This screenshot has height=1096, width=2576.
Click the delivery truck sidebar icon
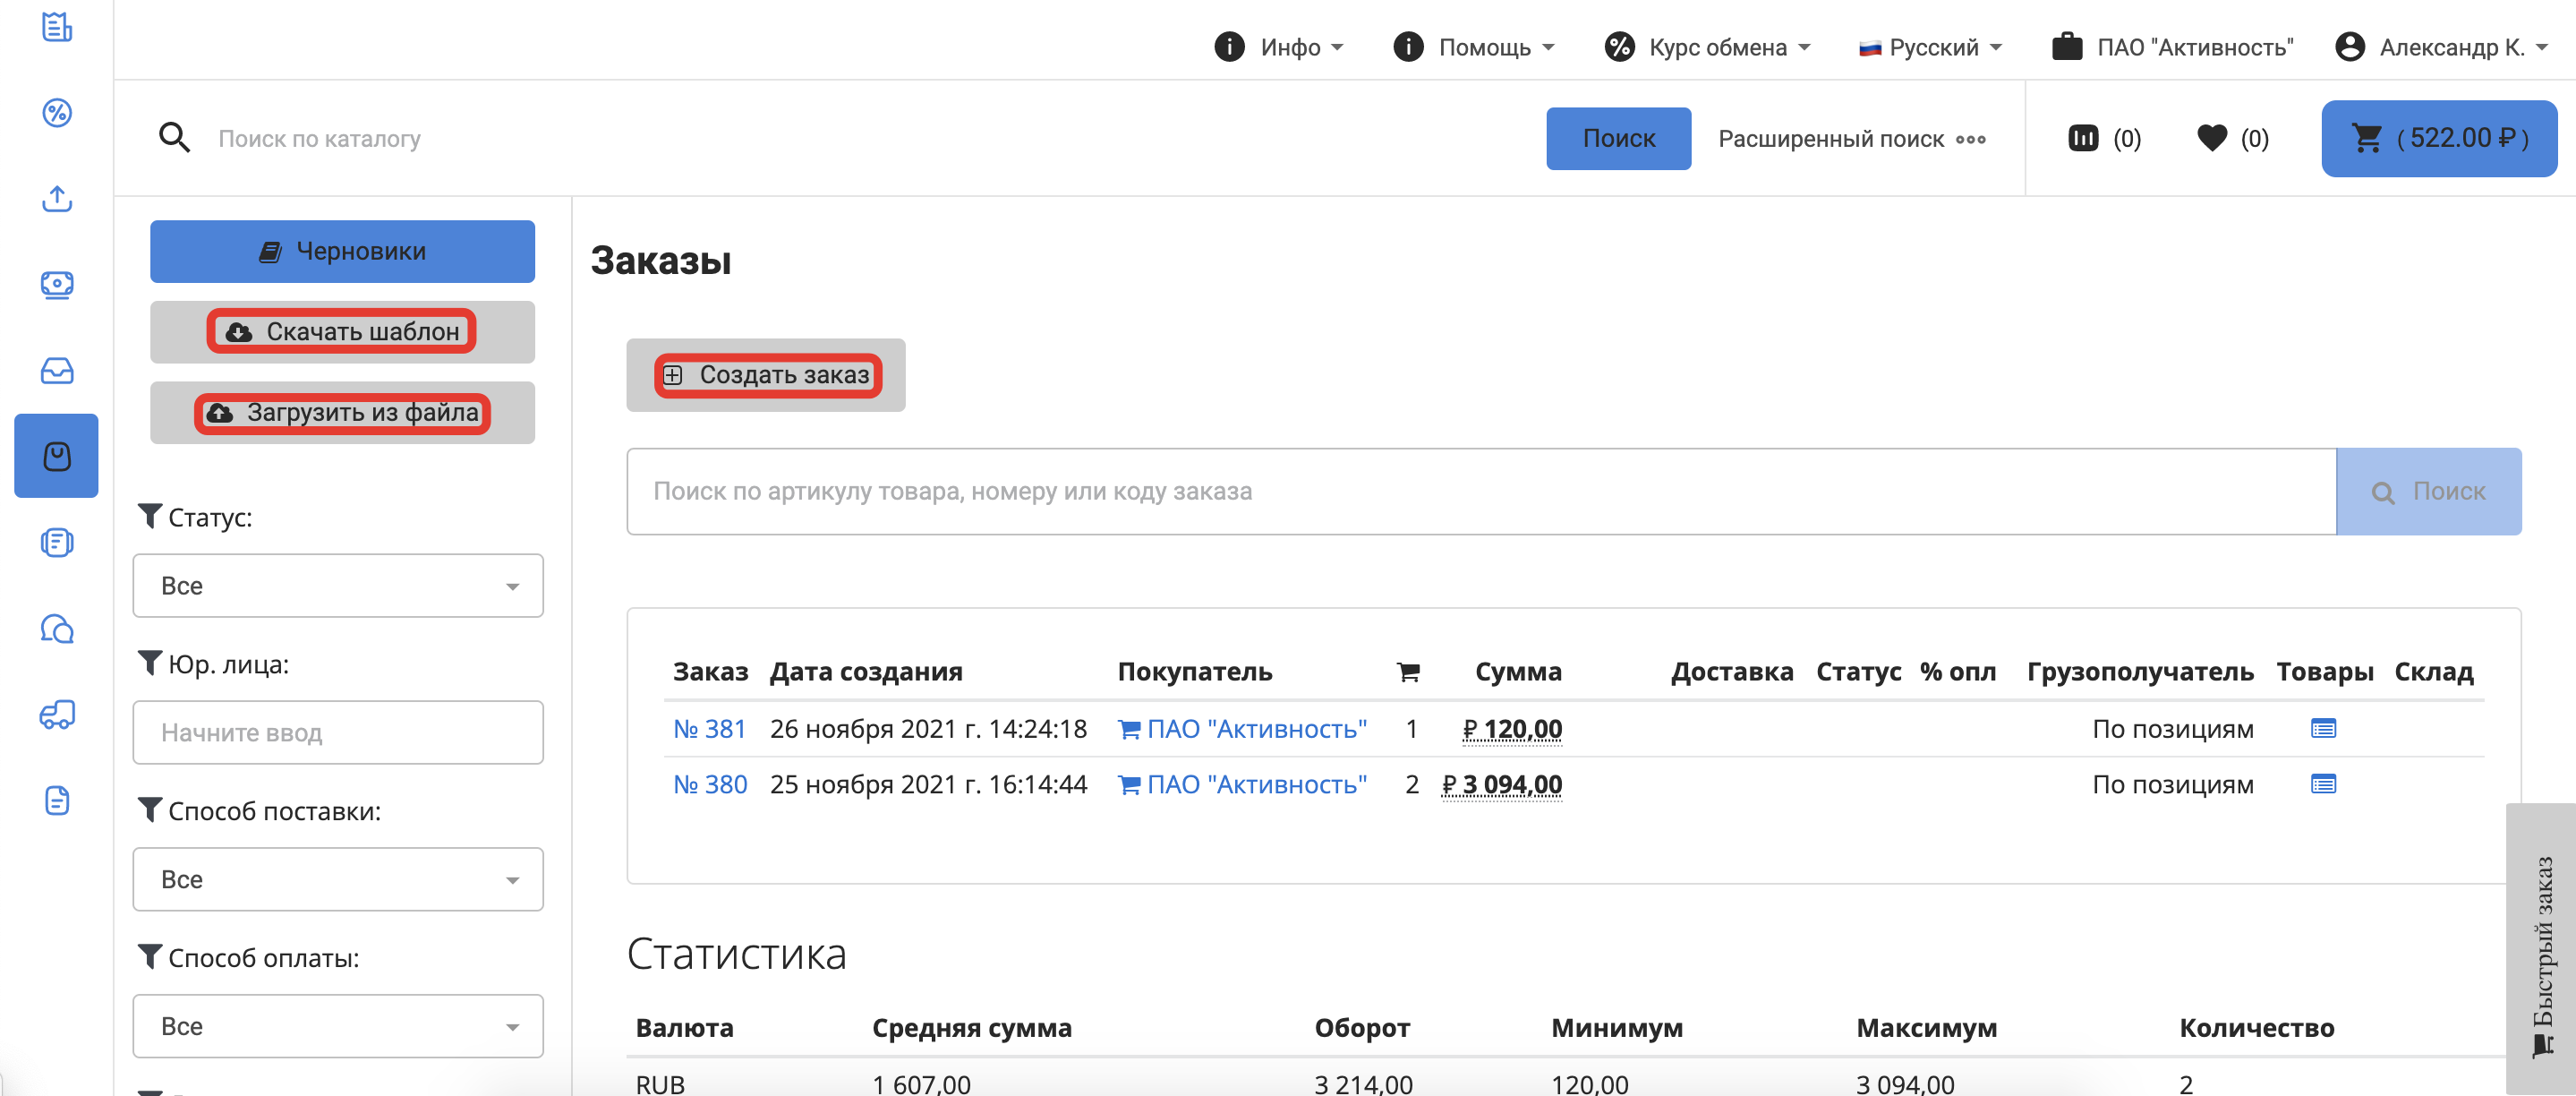coord(57,715)
